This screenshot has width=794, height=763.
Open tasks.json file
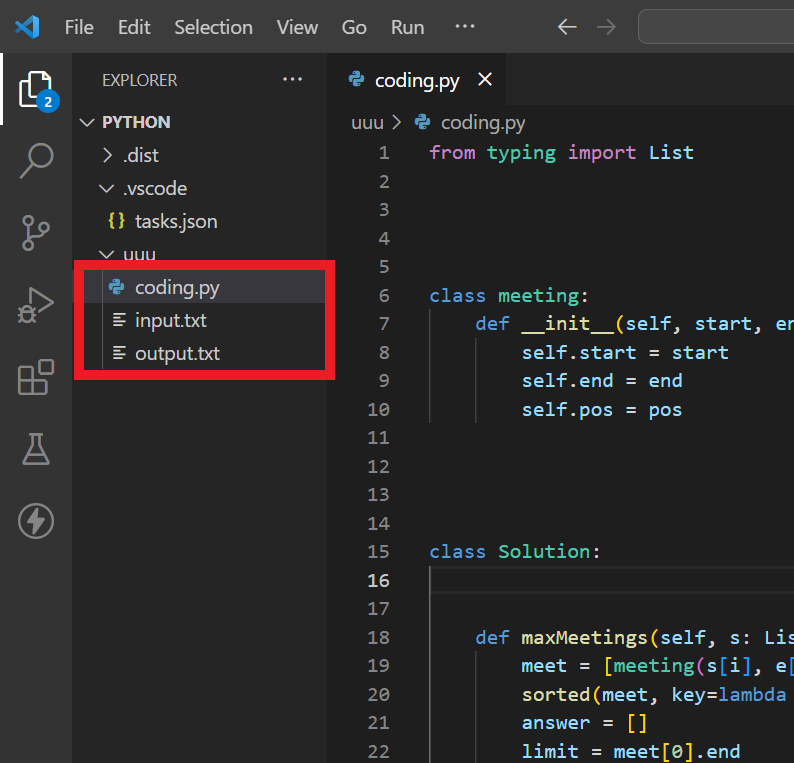176,221
